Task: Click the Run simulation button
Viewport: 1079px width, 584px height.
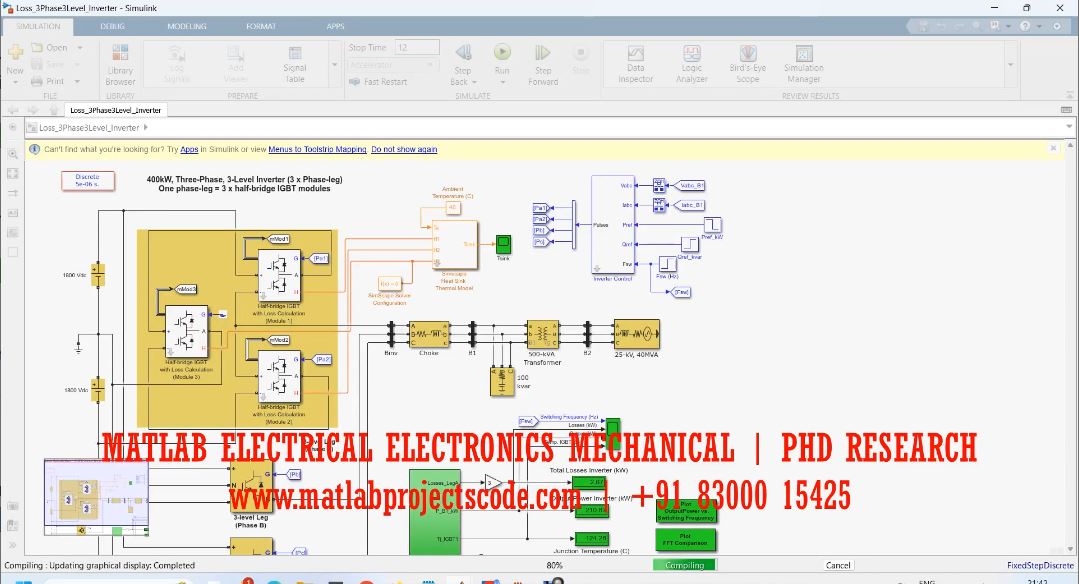Action: [502, 57]
